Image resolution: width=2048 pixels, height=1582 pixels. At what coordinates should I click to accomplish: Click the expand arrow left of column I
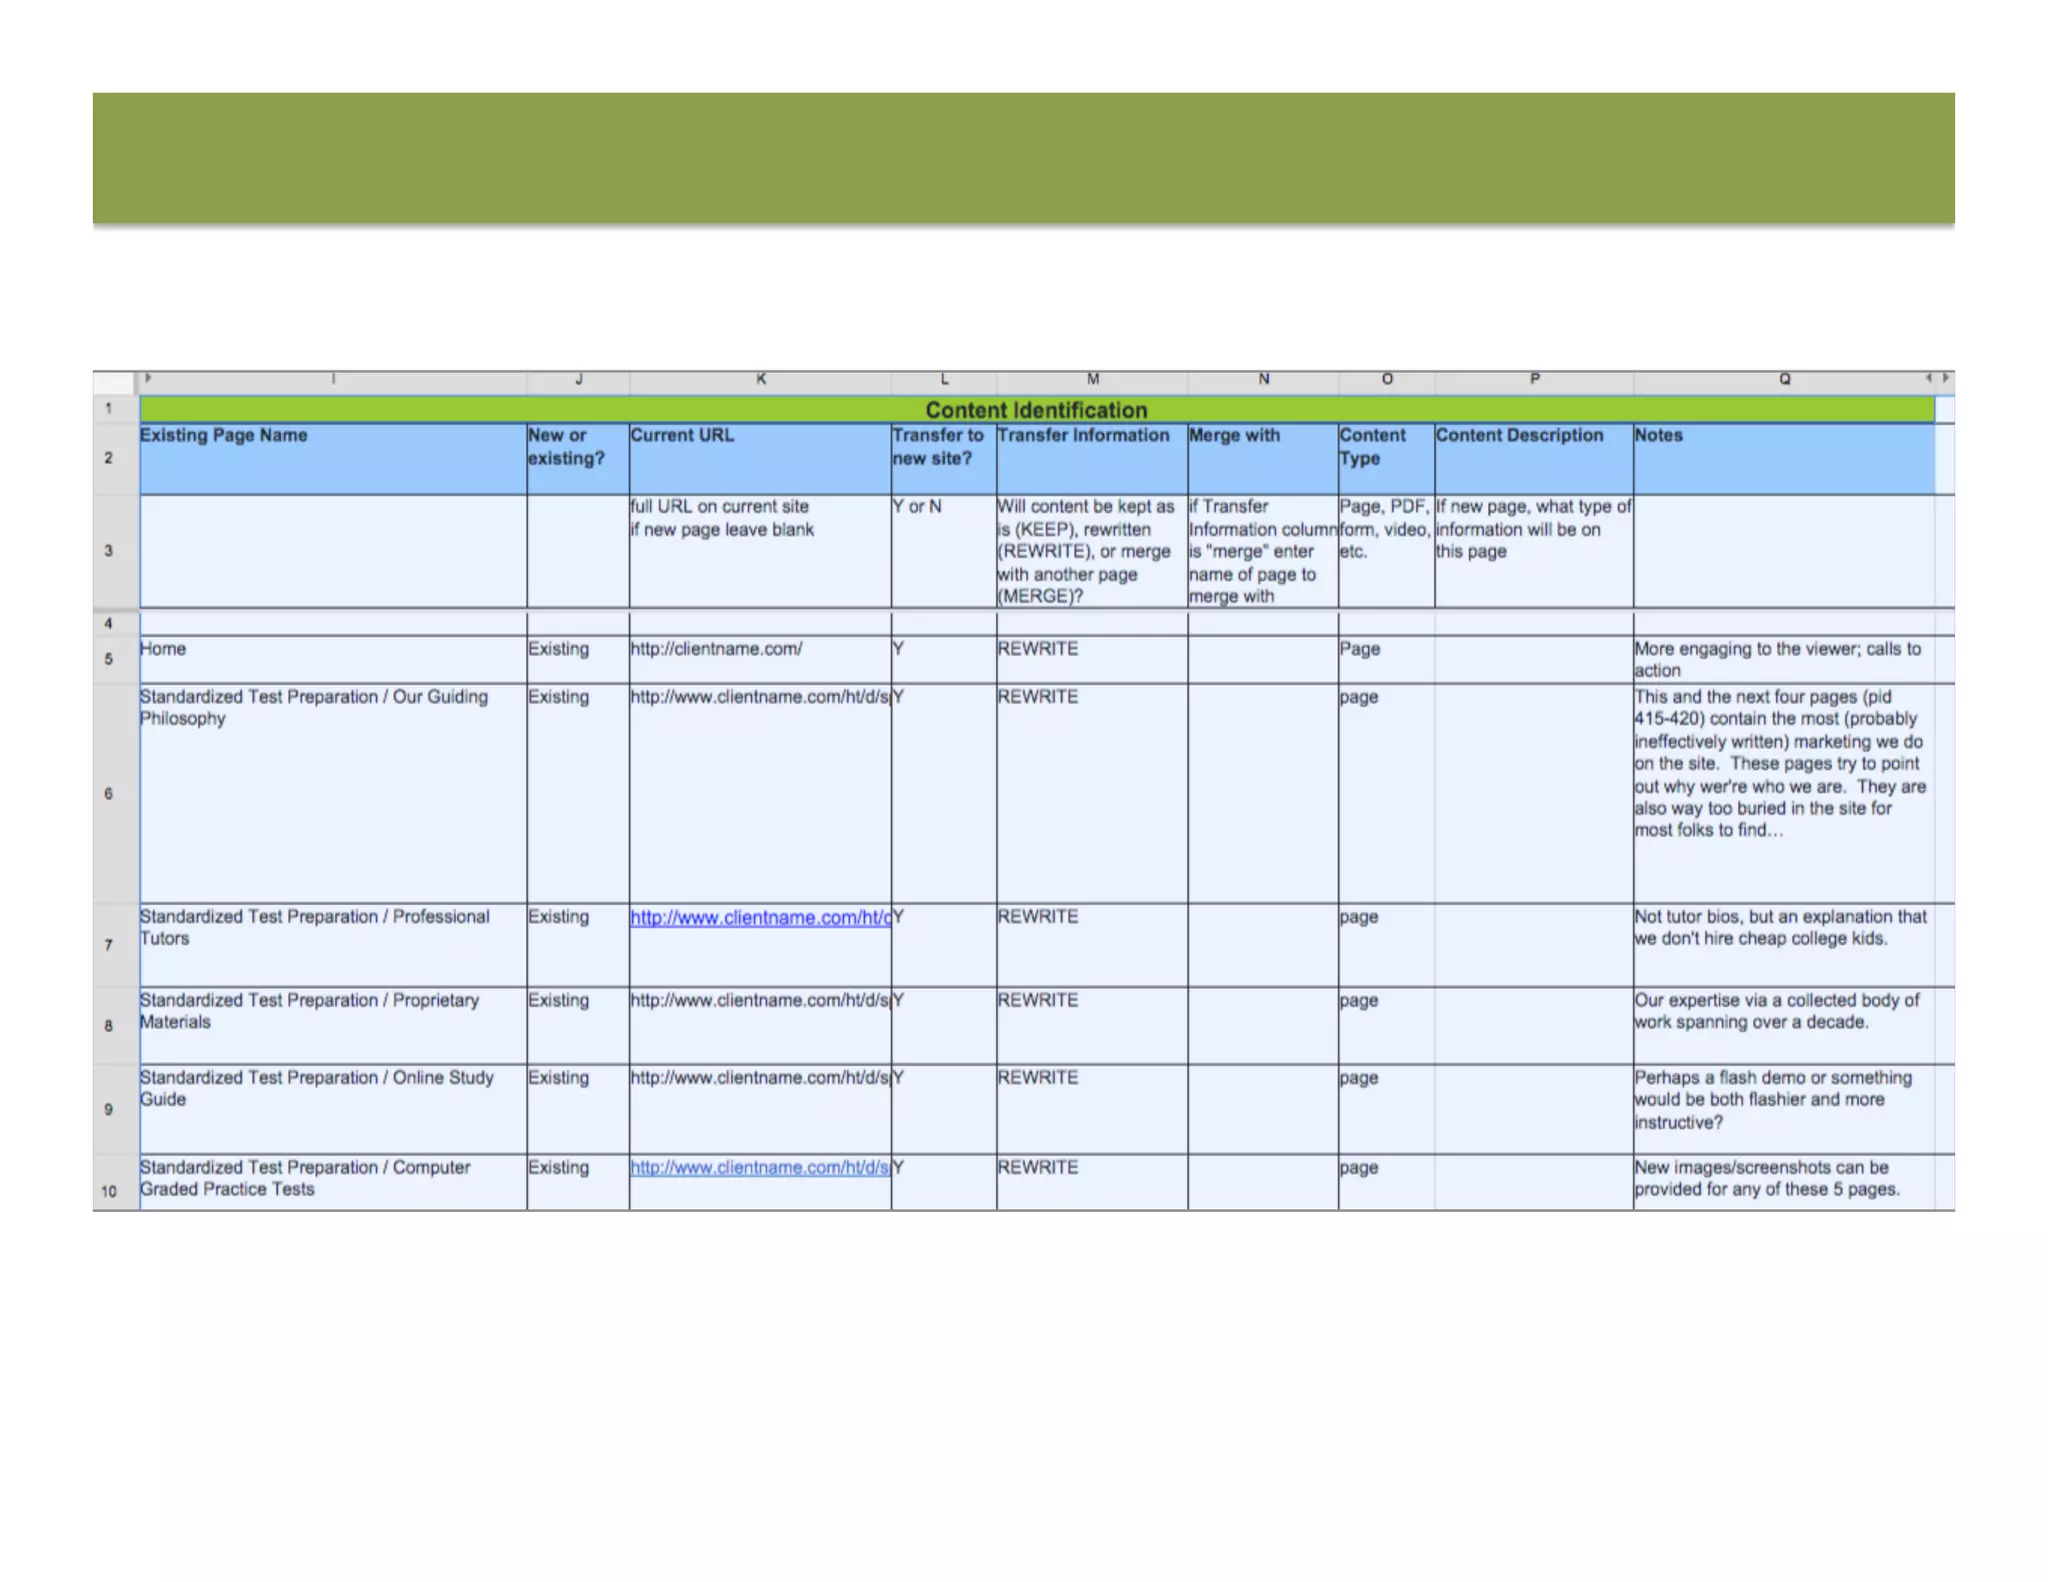point(147,378)
